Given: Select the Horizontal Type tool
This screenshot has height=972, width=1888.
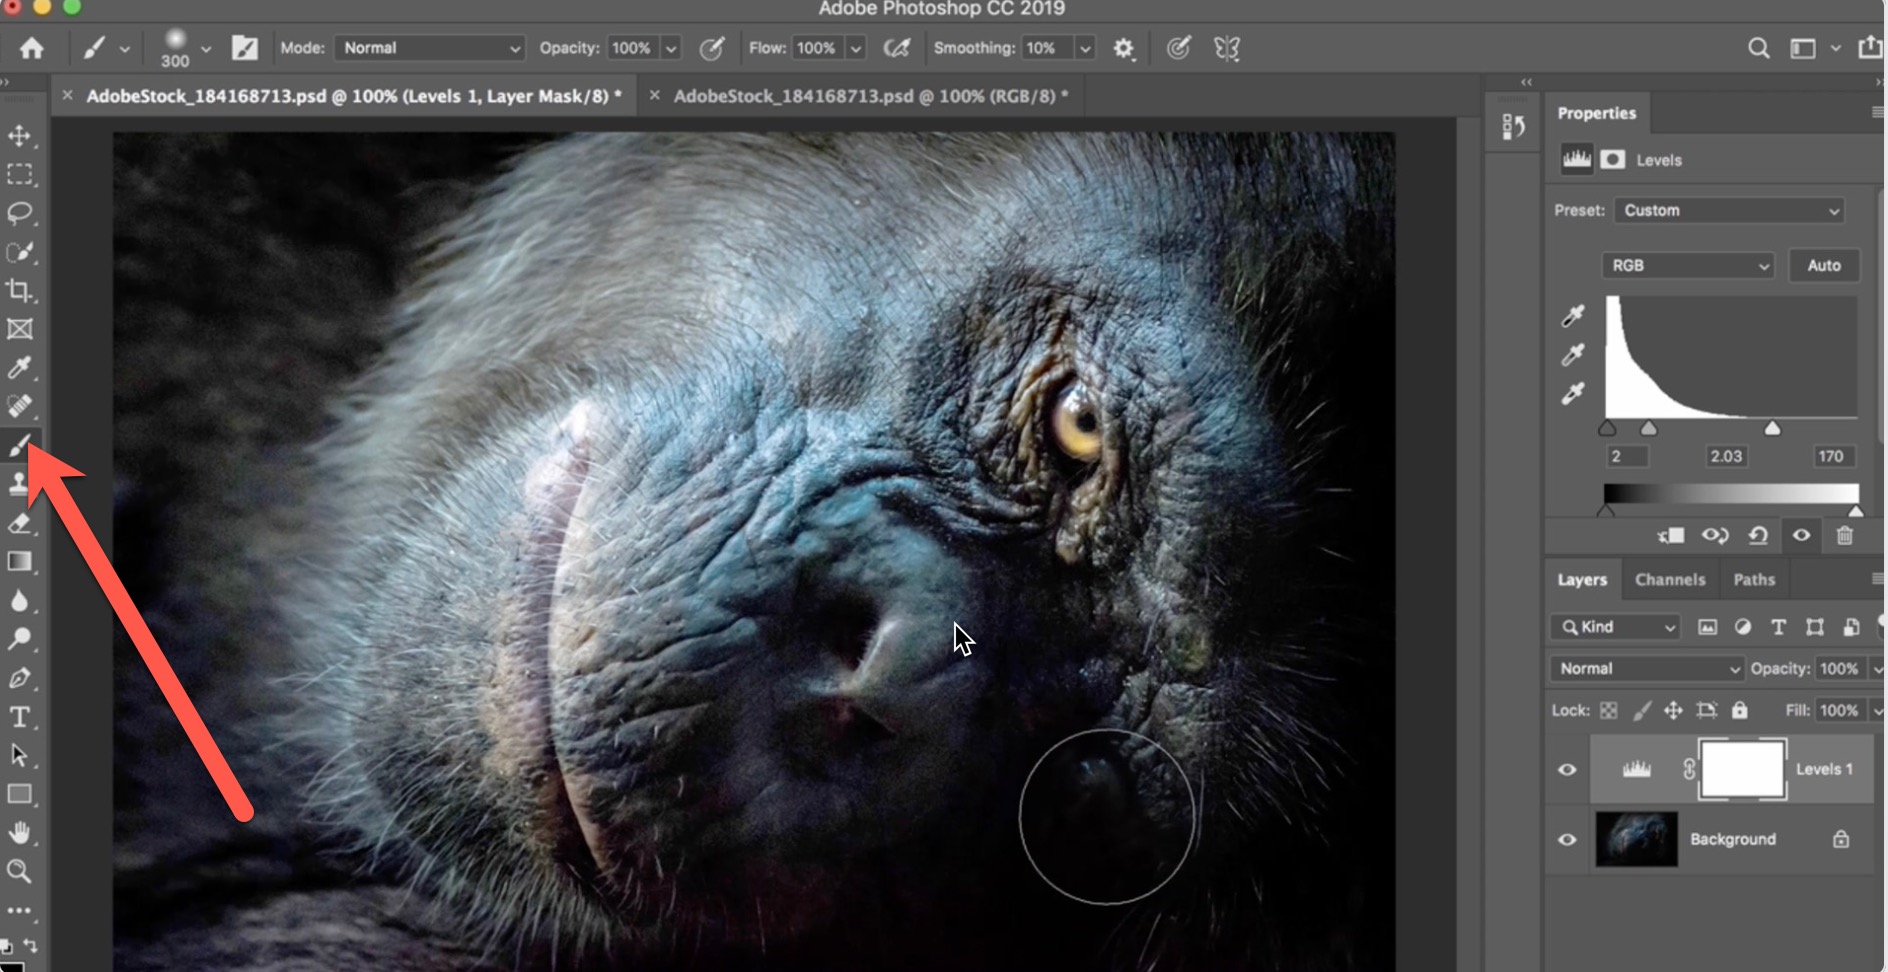Looking at the screenshot, I should point(19,717).
